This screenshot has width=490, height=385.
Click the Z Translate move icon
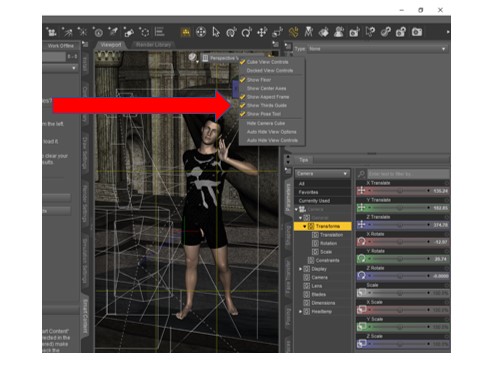[361, 225]
